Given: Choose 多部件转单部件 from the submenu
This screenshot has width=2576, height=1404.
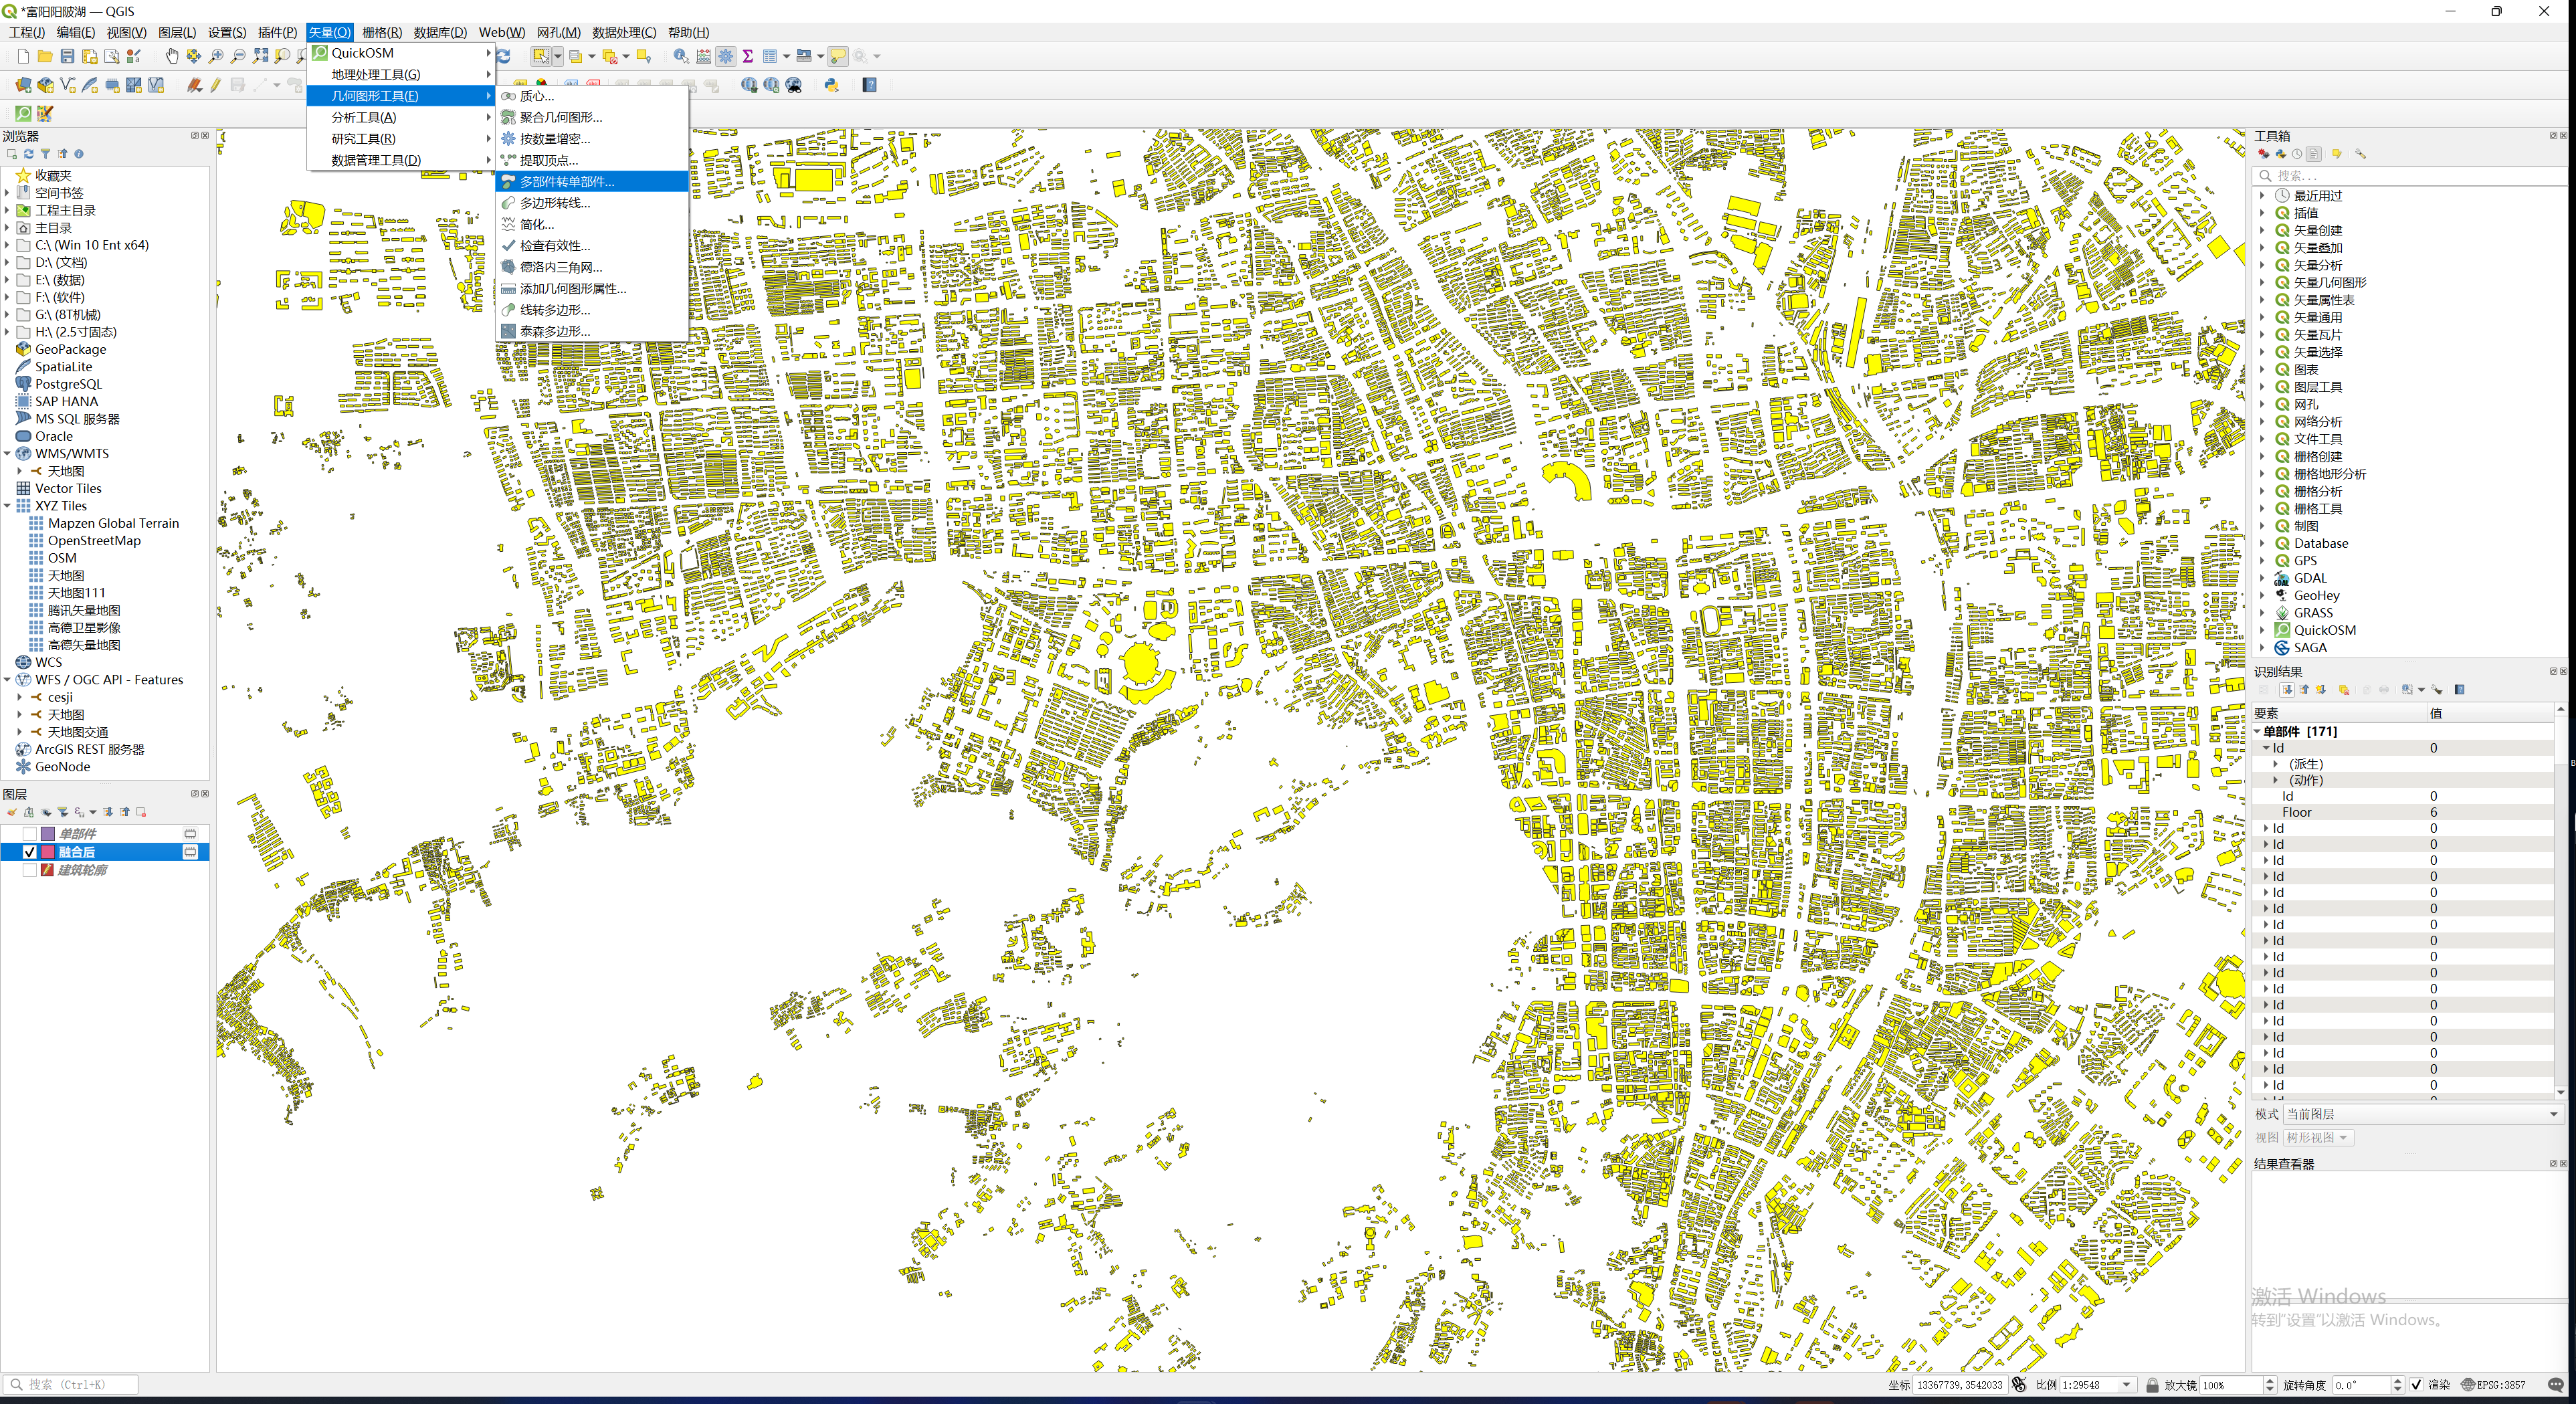Looking at the screenshot, I should tap(567, 182).
